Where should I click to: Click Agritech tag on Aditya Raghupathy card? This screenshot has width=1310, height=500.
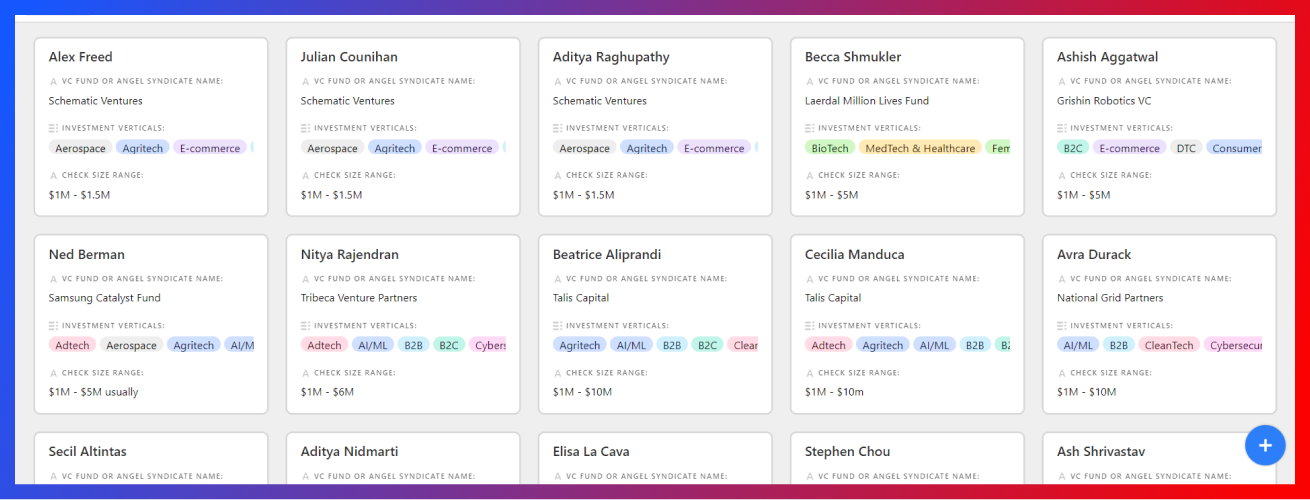[x=647, y=148]
